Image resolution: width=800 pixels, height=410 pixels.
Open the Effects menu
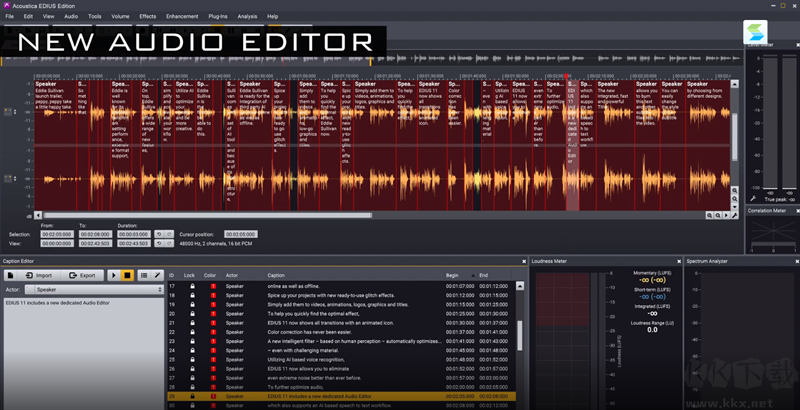click(x=148, y=17)
